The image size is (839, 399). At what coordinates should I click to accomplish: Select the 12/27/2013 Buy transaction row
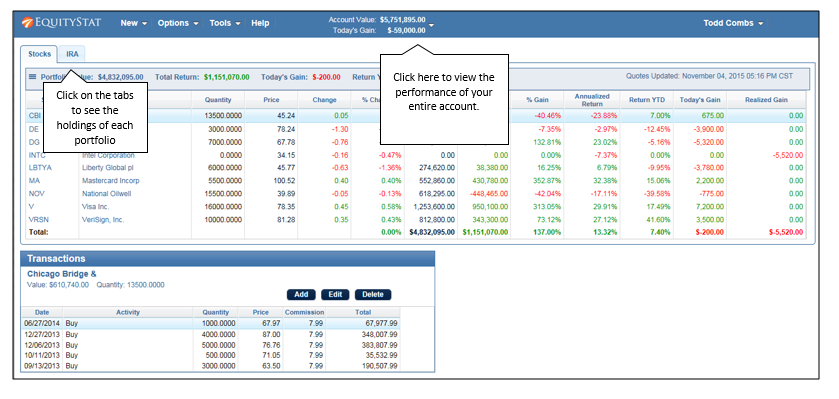[210, 334]
